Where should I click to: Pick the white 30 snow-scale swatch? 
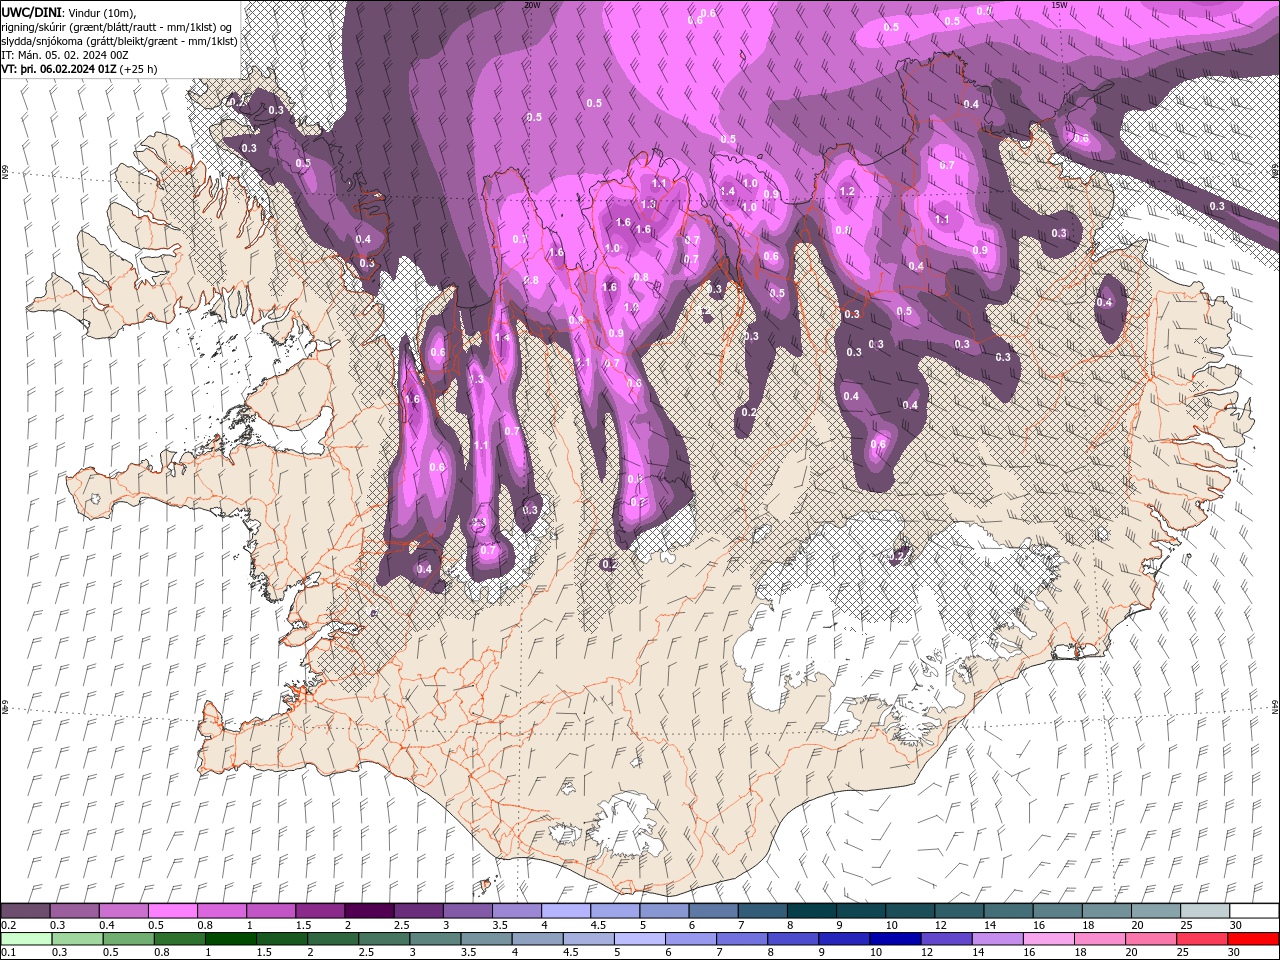1254,910
